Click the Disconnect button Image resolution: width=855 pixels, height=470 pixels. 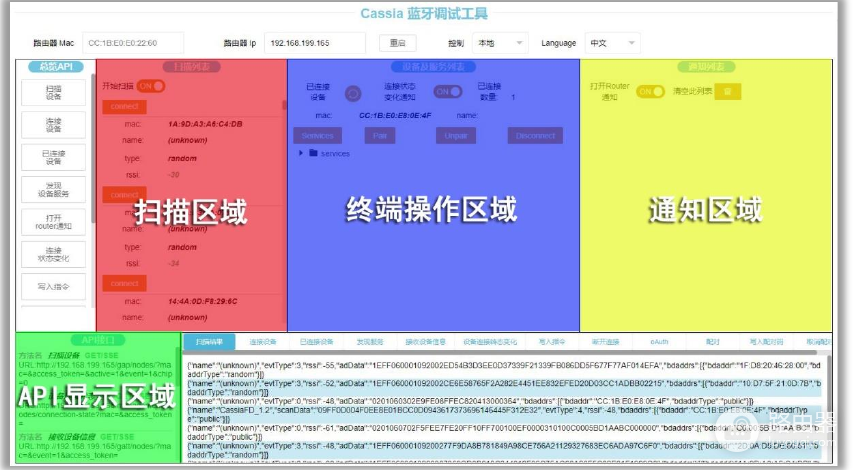535,136
